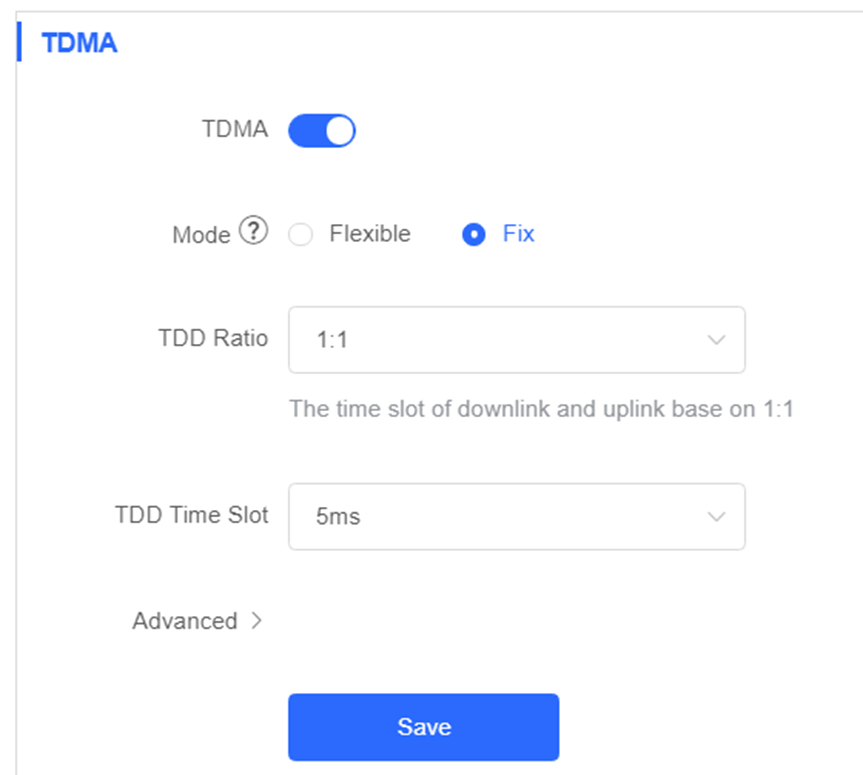This screenshot has width=863, height=775.
Task: Turn off the TDMA toggle switch
Action: [x=322, y=130]
